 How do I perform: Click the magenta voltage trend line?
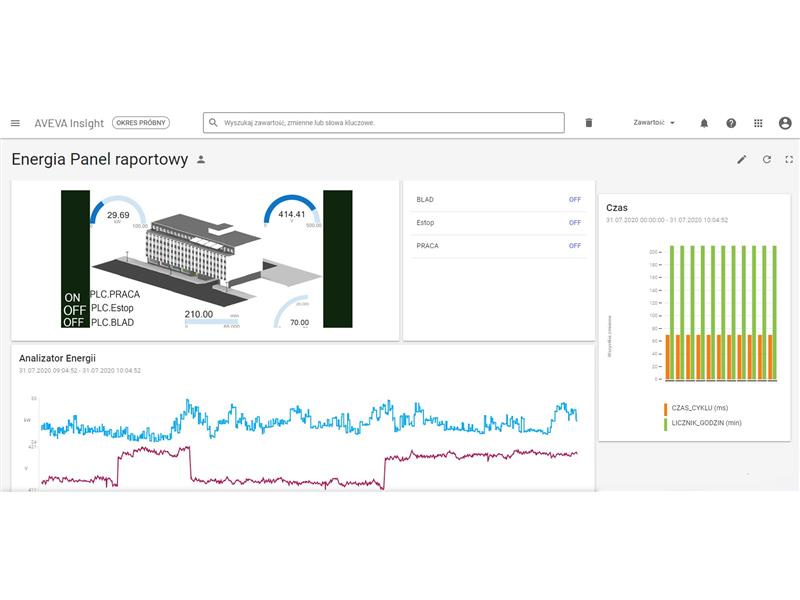click(x=309, y=468)
